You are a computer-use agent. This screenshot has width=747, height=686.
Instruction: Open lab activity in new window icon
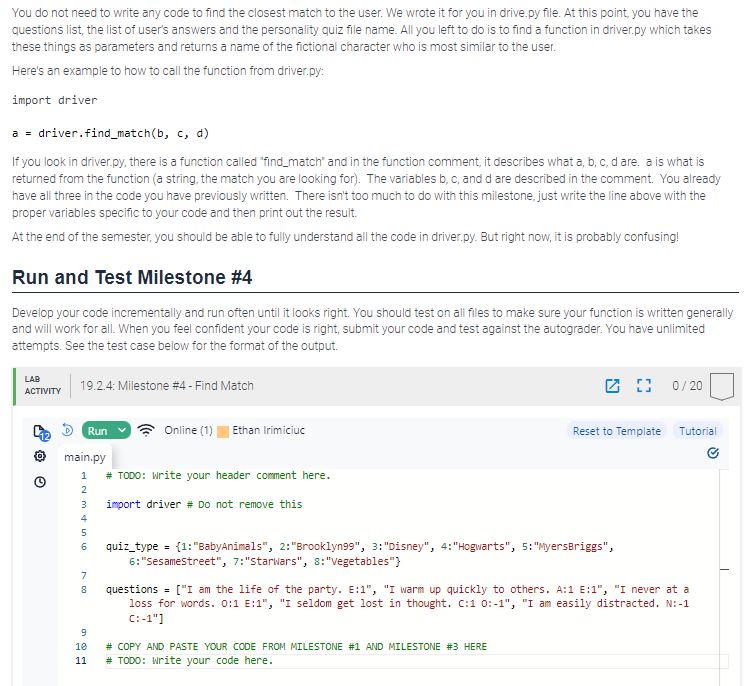612,386
